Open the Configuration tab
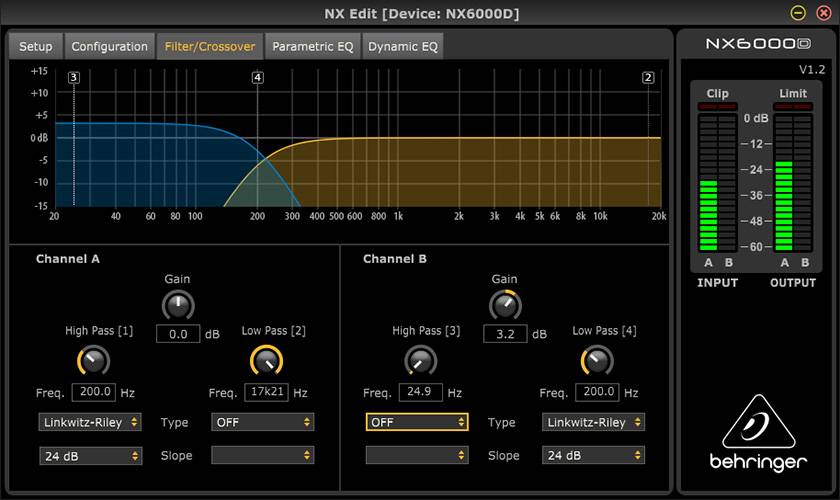 pyautogui.click(x=110, y=46)
